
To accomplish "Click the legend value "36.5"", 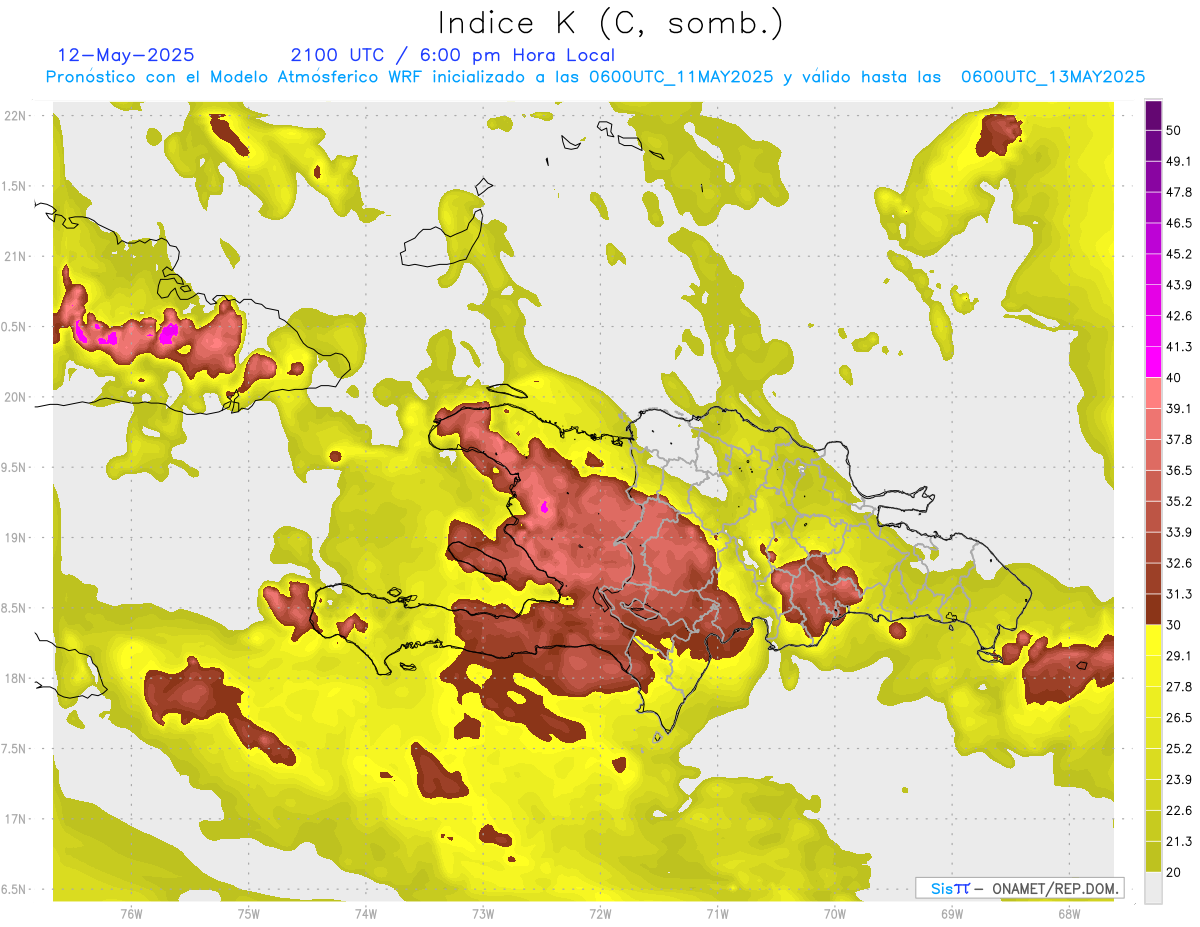I will coord(1179,470).
